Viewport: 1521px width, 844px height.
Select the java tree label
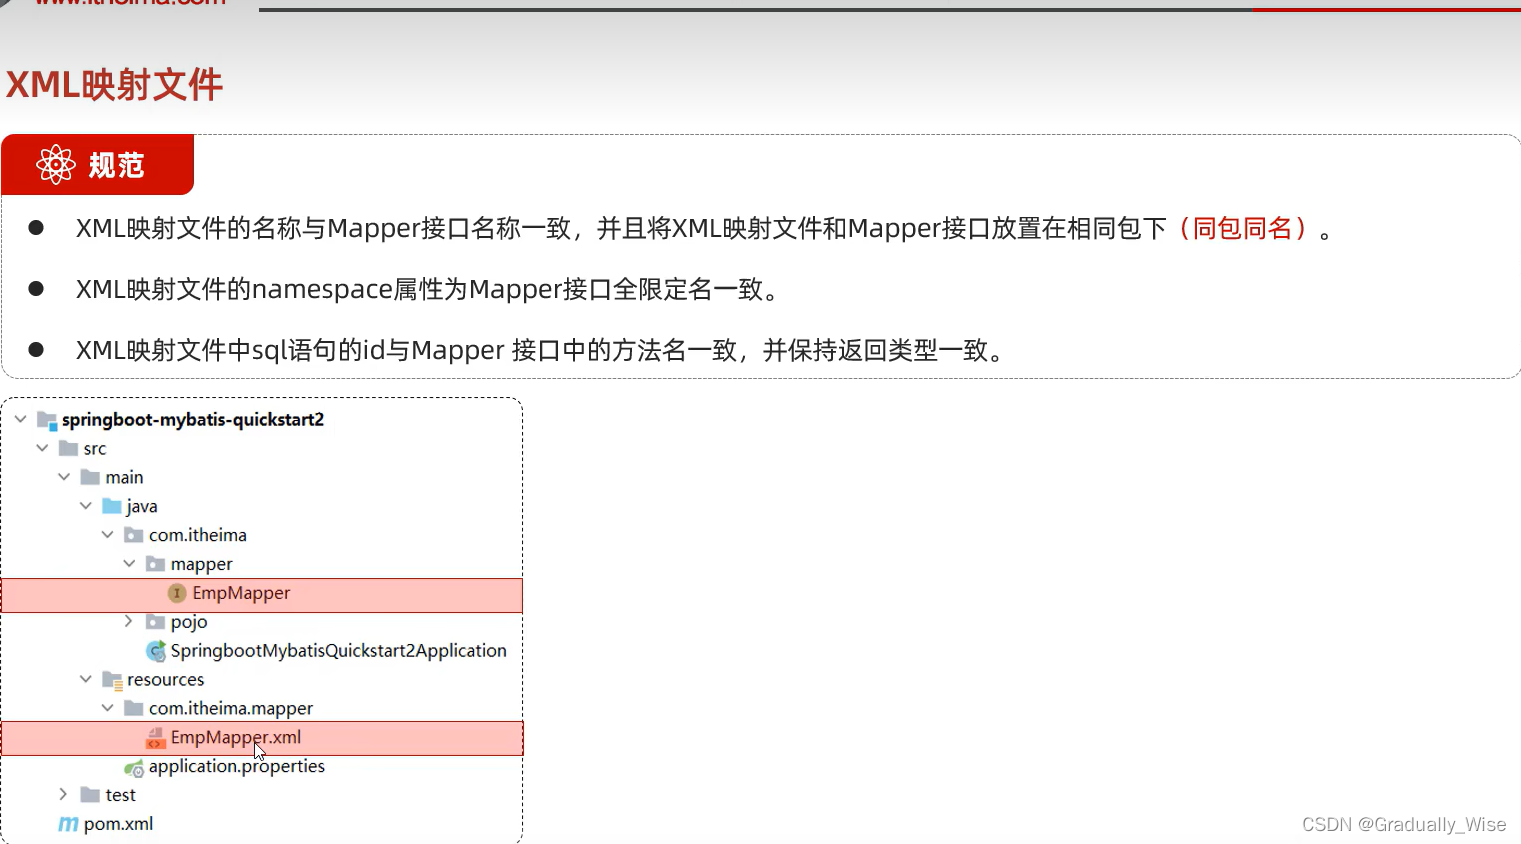(x=142, y=507)
